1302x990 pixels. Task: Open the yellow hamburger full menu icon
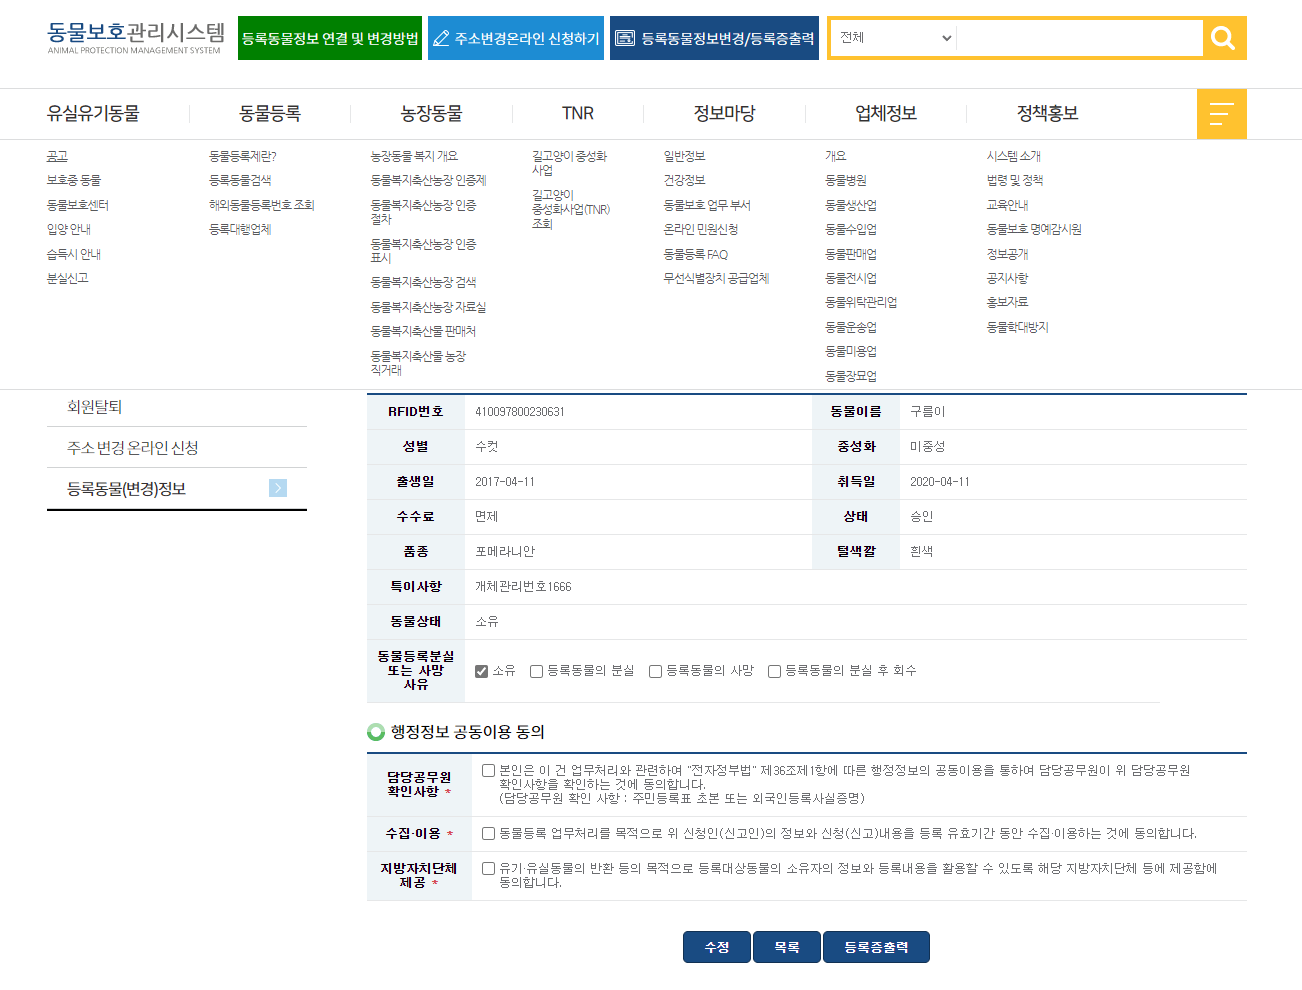1221,114
